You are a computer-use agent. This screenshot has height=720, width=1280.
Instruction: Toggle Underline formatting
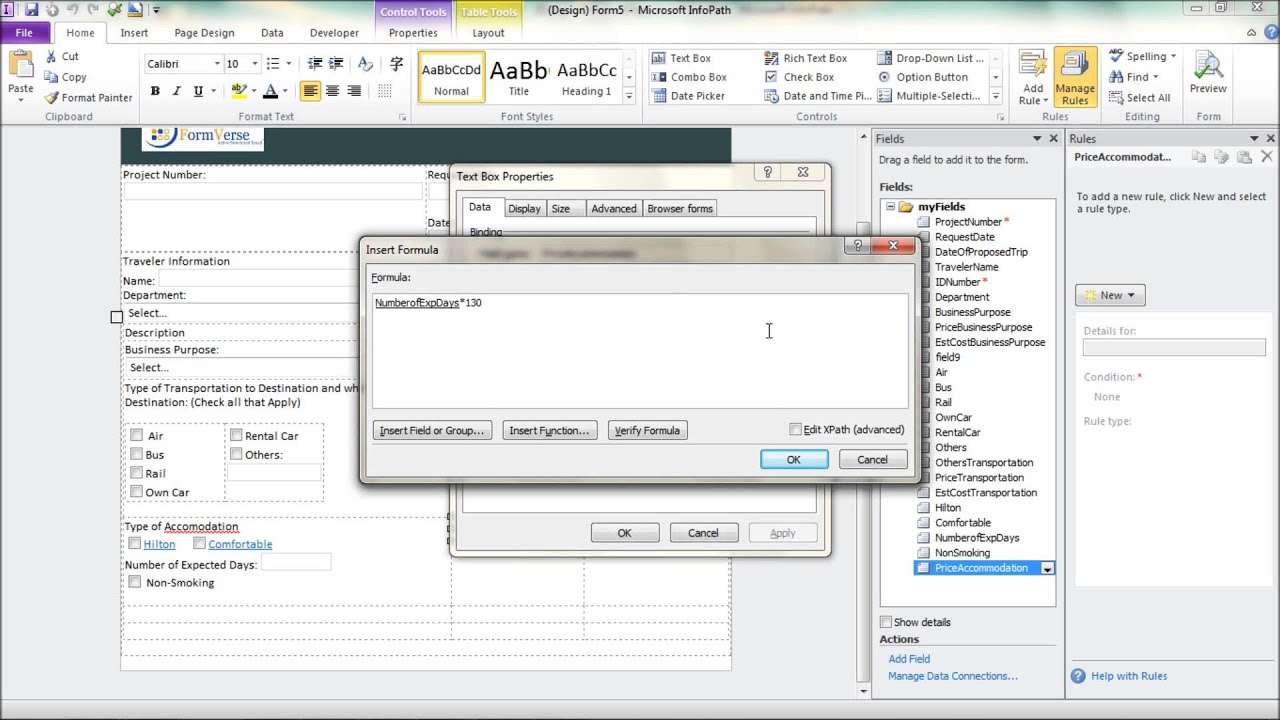[x=198, y=91]
